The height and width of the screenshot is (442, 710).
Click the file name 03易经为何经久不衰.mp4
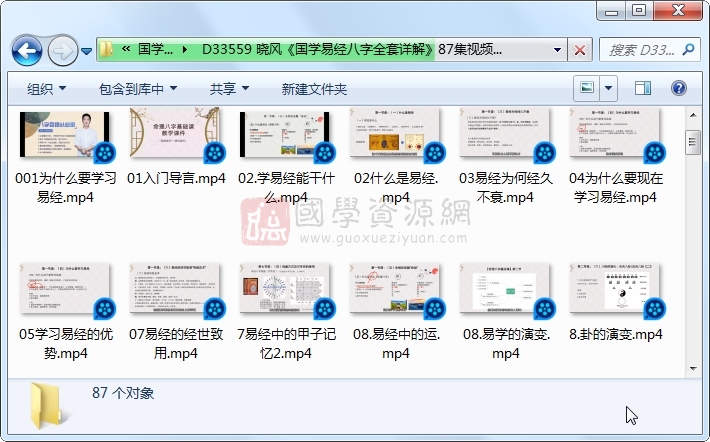pos(505,187)
